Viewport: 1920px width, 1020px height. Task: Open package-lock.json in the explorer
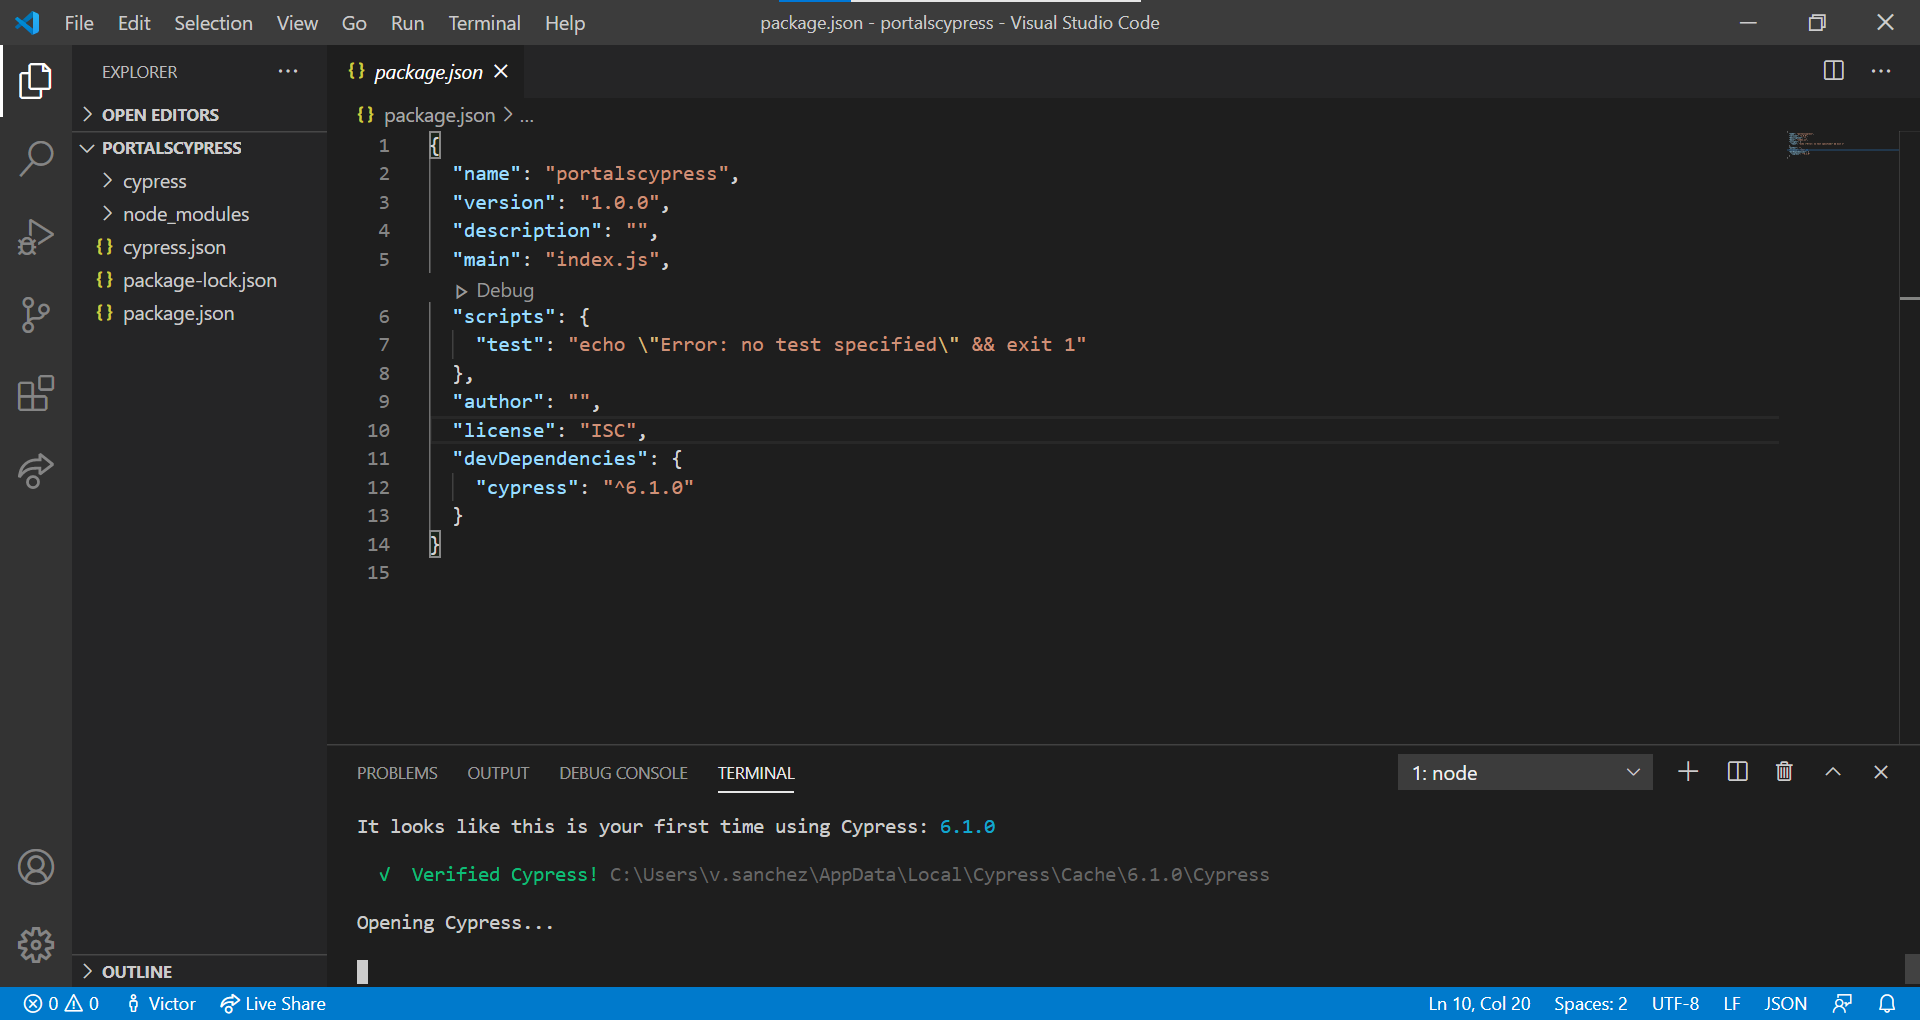coord(199,280)
